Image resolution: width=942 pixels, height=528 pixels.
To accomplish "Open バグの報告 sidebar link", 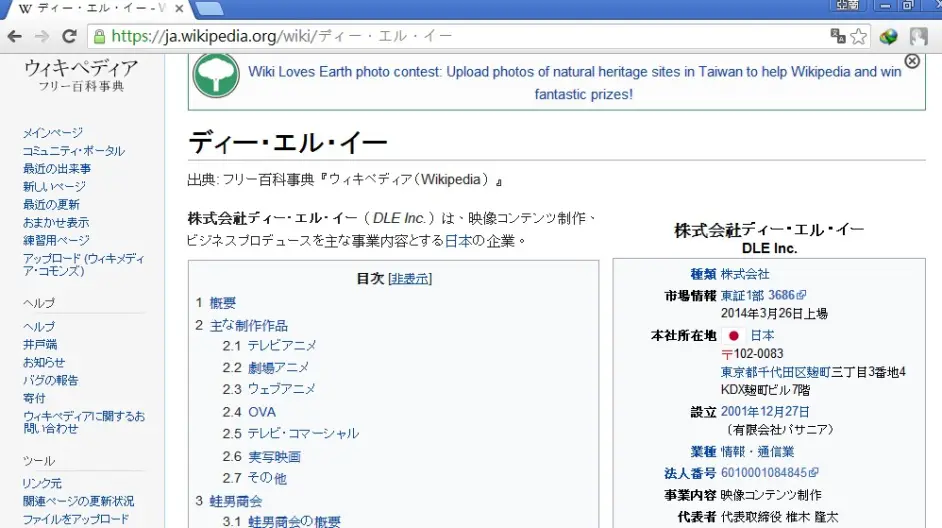I will point(50,381).
